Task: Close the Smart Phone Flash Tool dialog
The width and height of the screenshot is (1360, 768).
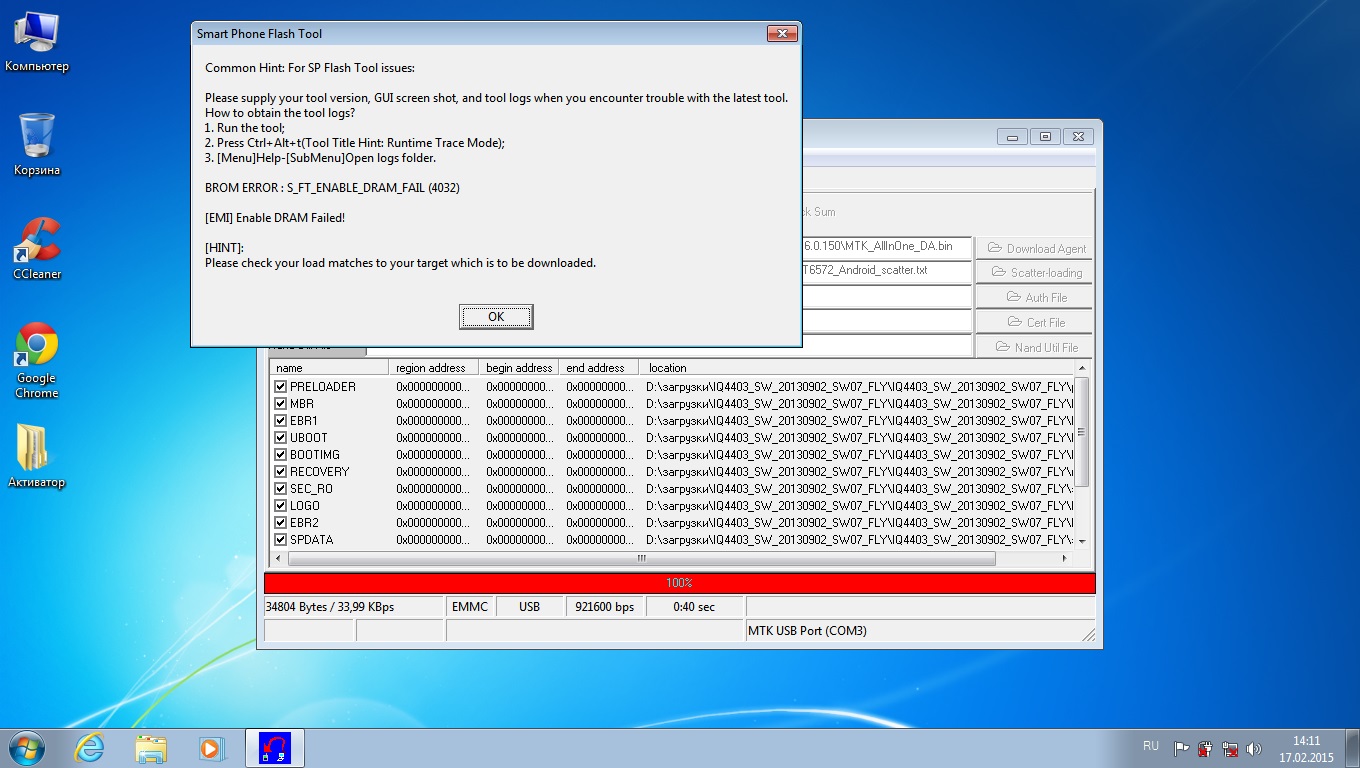Action: coord(781,34)
